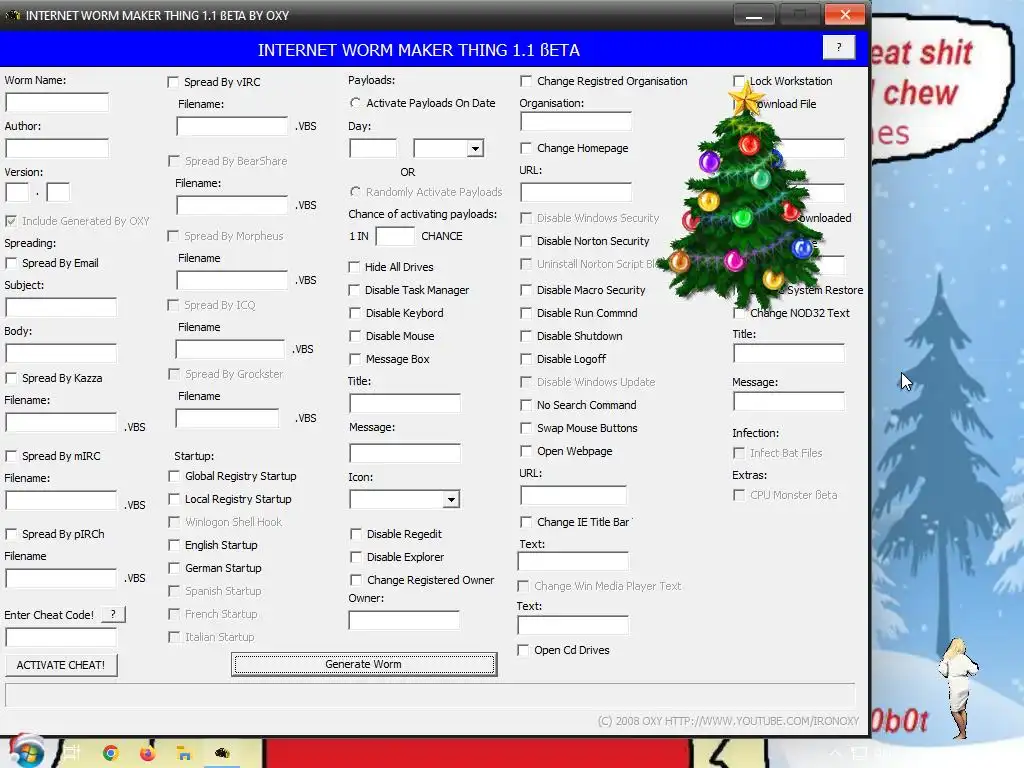The image size is (1024, 768).
Task: Focus the email Body text box
Action: [61, 353]
